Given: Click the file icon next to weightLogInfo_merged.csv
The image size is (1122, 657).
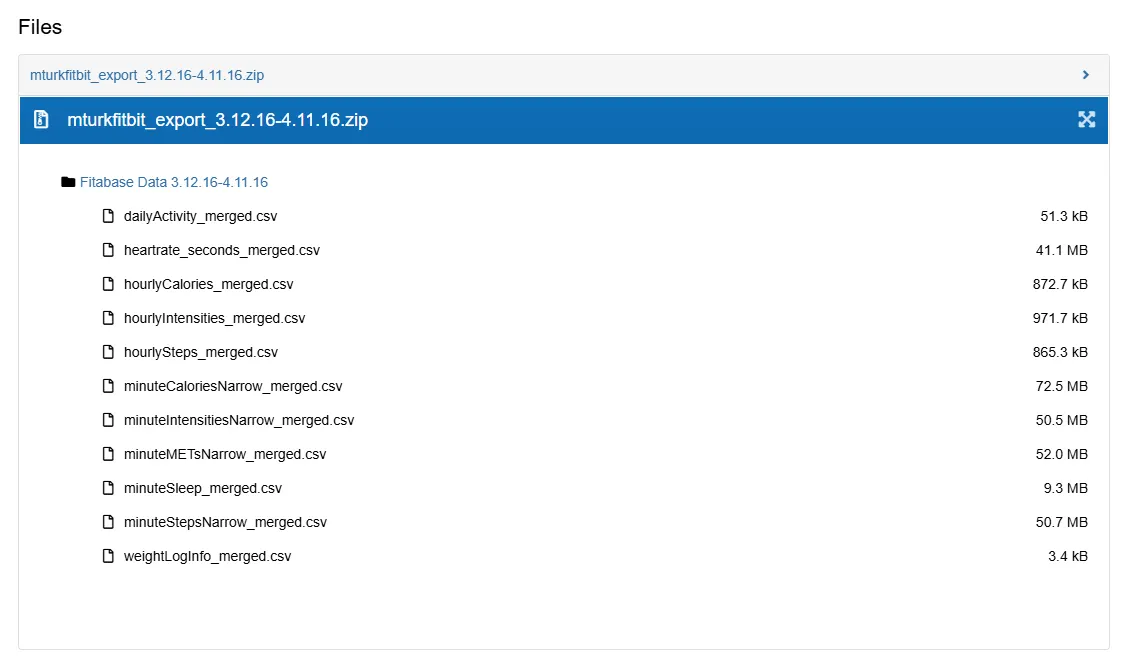Looking at the screenshot, I should 108,556.
